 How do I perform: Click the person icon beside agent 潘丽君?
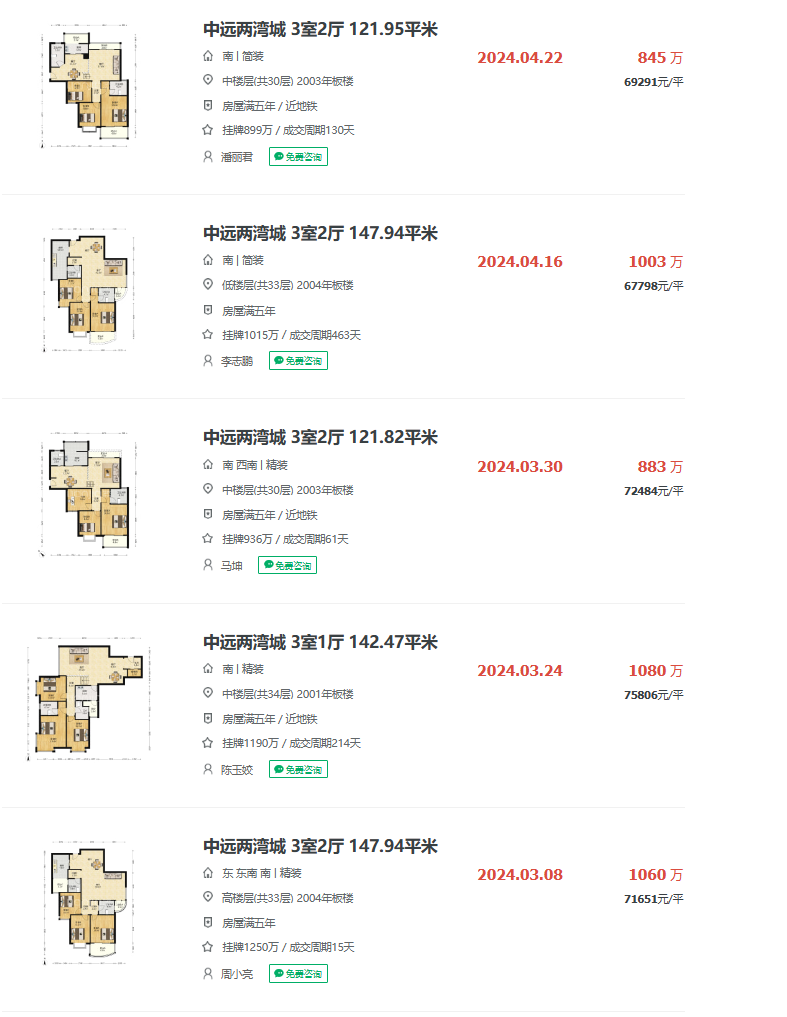(x=208, y=157)
